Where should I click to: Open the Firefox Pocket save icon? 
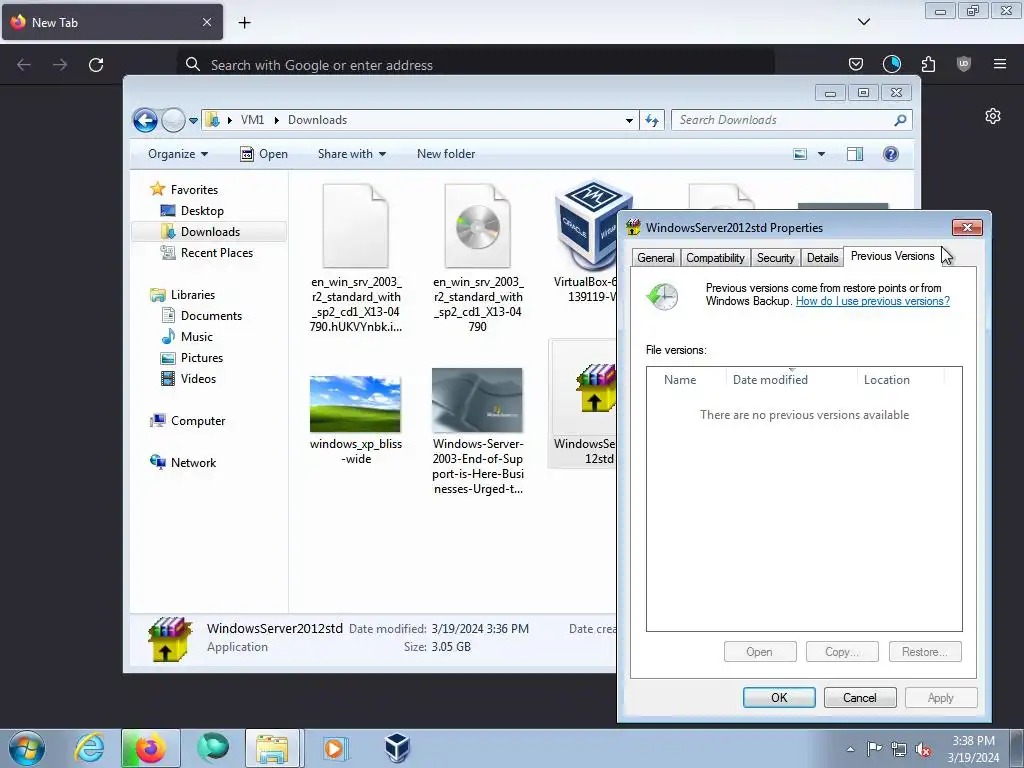(856, 64)
